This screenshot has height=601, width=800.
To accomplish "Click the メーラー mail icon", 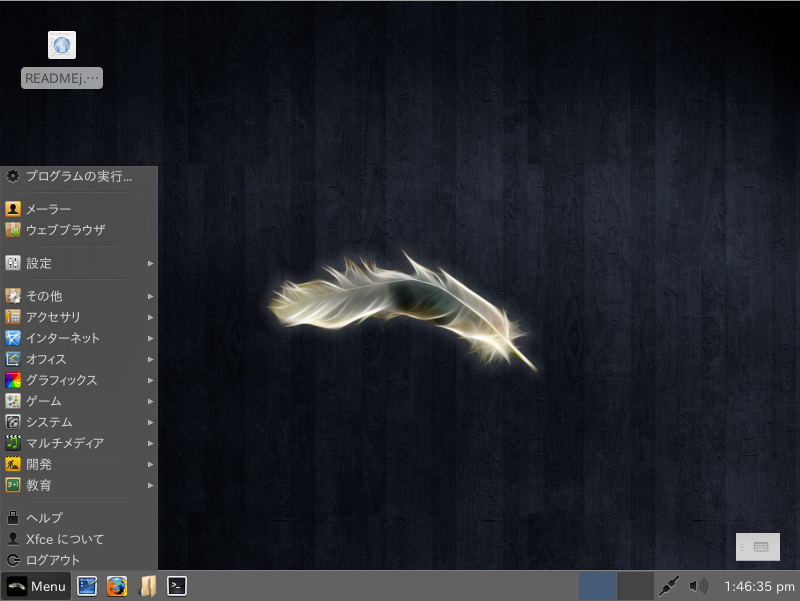I will coord(13,209).
